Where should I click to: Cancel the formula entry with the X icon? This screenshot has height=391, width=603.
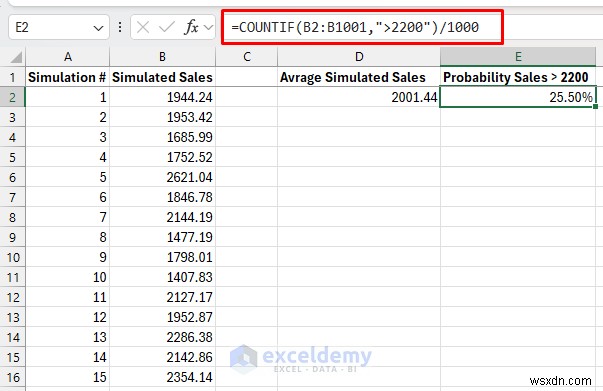tap(143, 27)
